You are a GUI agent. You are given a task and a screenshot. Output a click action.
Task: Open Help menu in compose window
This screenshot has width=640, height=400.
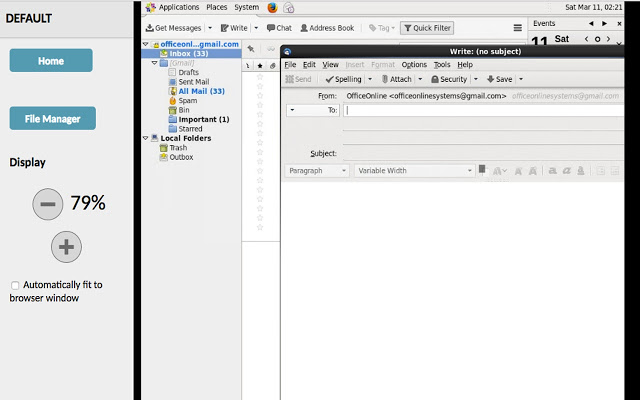[465, 64]
